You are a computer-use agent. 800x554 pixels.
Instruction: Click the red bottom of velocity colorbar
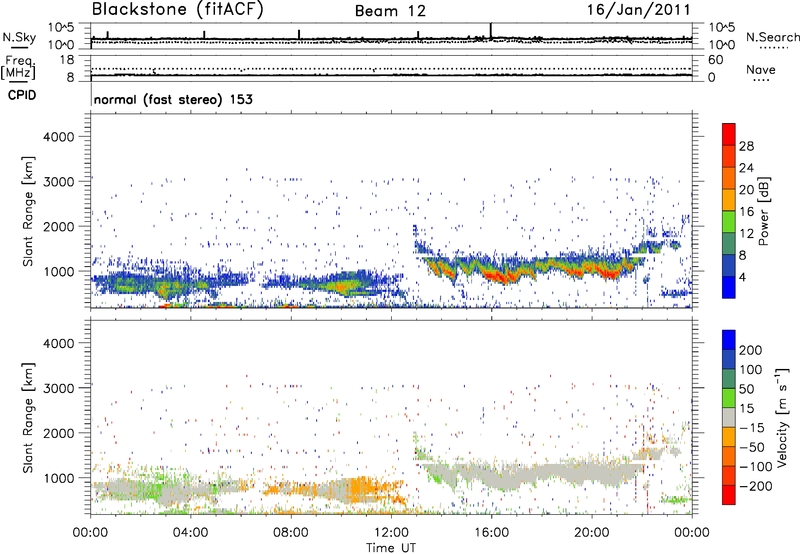[x=729, y=495]
